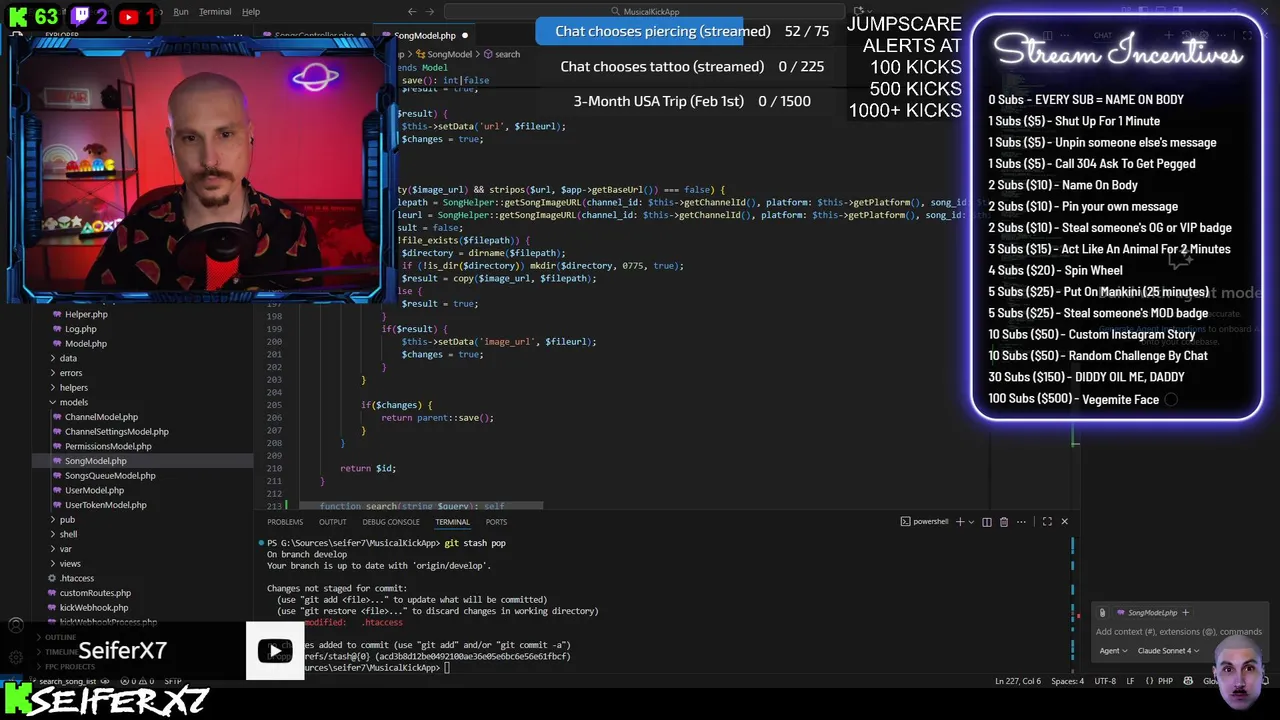Image resolution: width=1280 pixels, height=720 pixels.
Task: Select the powershell terminal profile
Action: [x=924, y=522]
